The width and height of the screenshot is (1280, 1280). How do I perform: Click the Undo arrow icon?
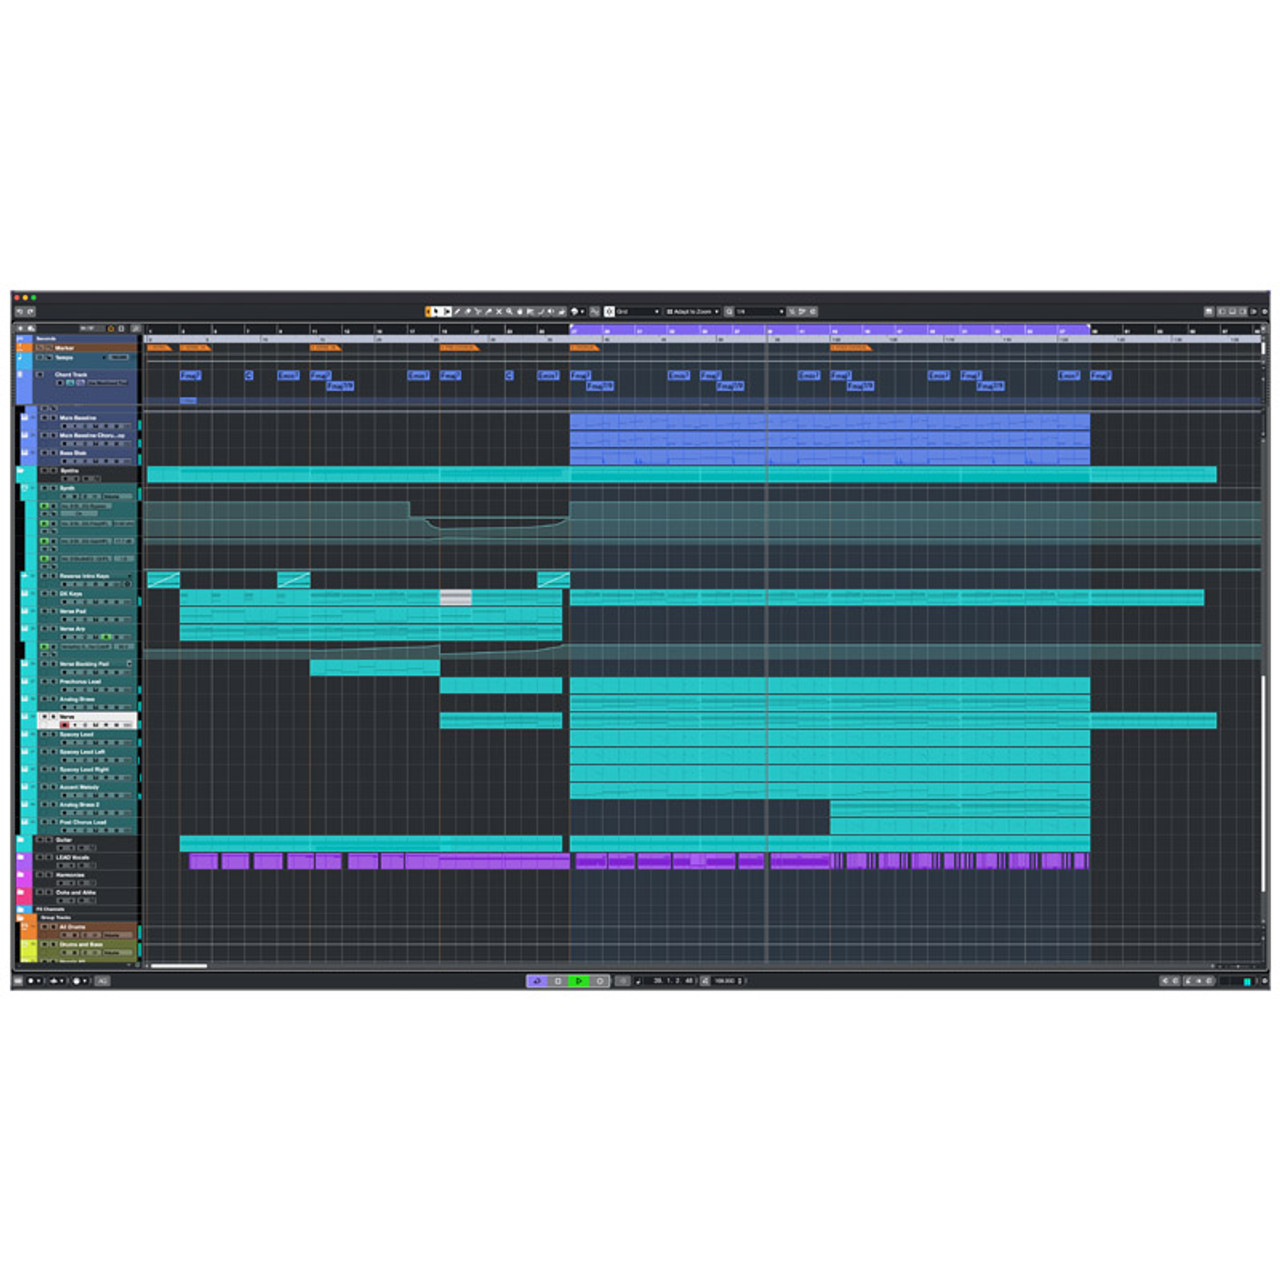(x=19, y=311)
